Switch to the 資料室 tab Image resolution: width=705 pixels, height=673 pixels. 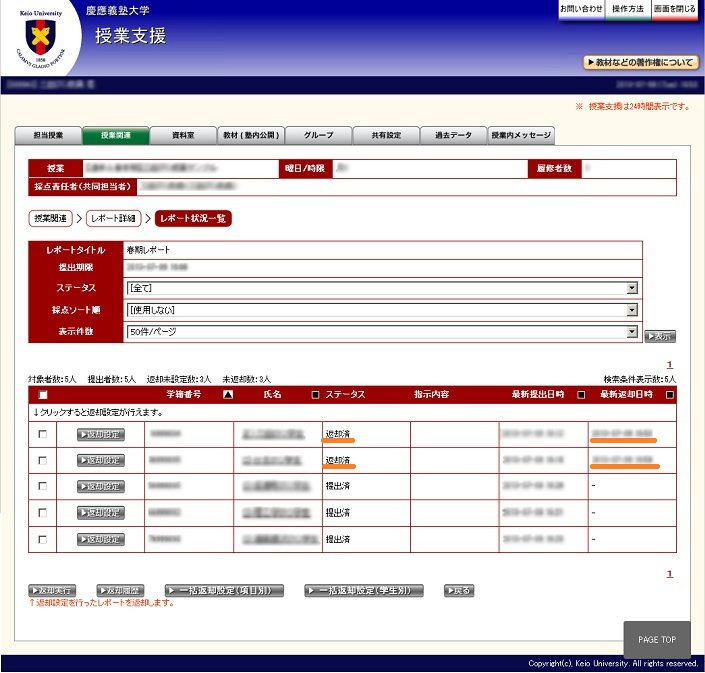(x=183, y=135)
